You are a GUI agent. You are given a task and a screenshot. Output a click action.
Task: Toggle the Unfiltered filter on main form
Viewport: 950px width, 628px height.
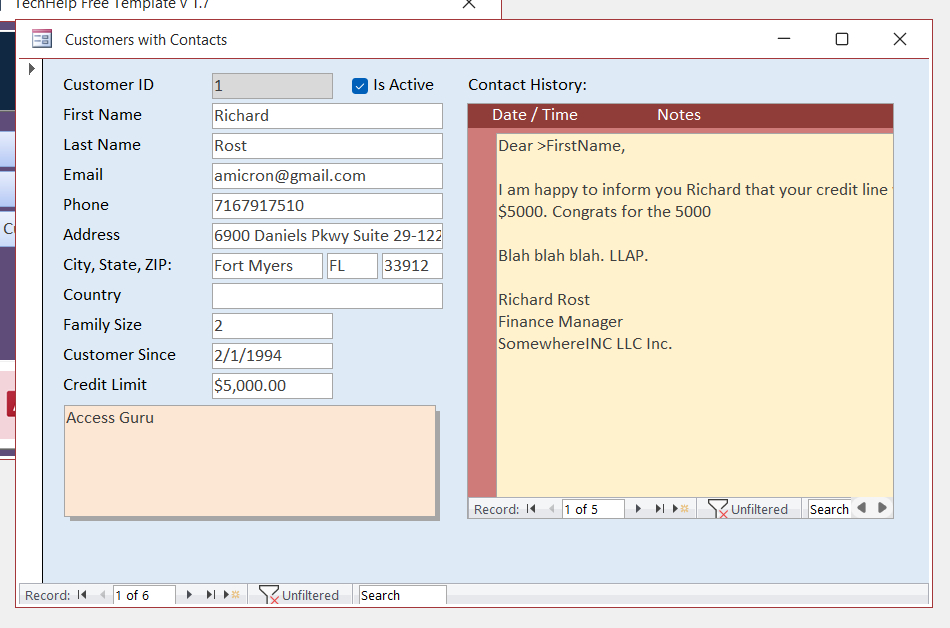[x=300, y=595]
